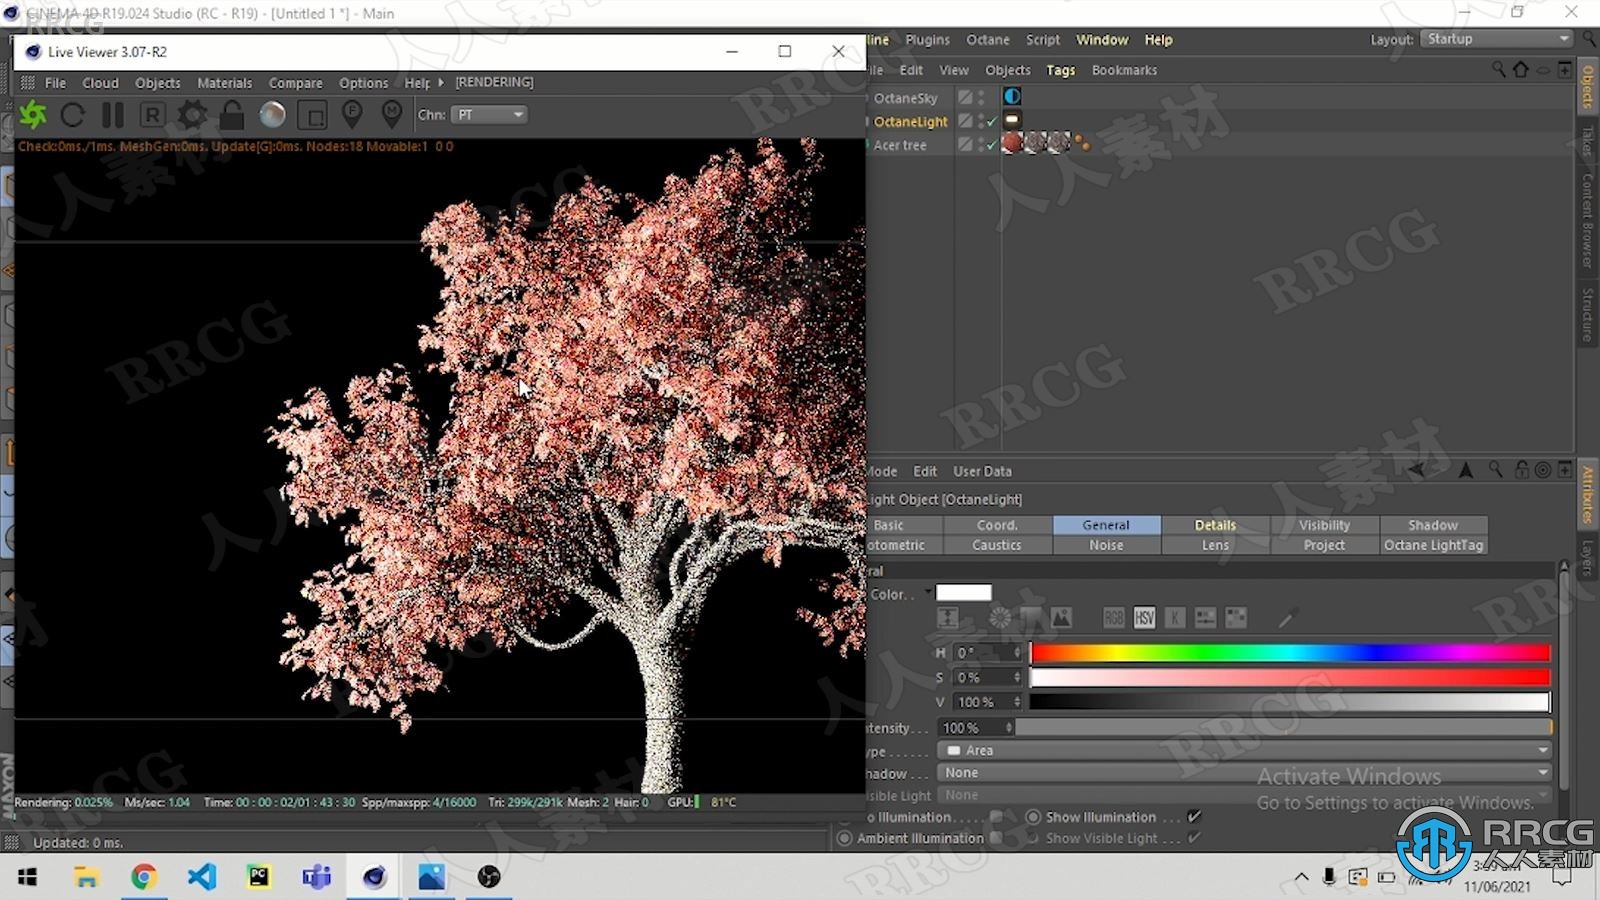Click the color from picture icon
Screen dimensions: 1600x900
click(1061, 618)
